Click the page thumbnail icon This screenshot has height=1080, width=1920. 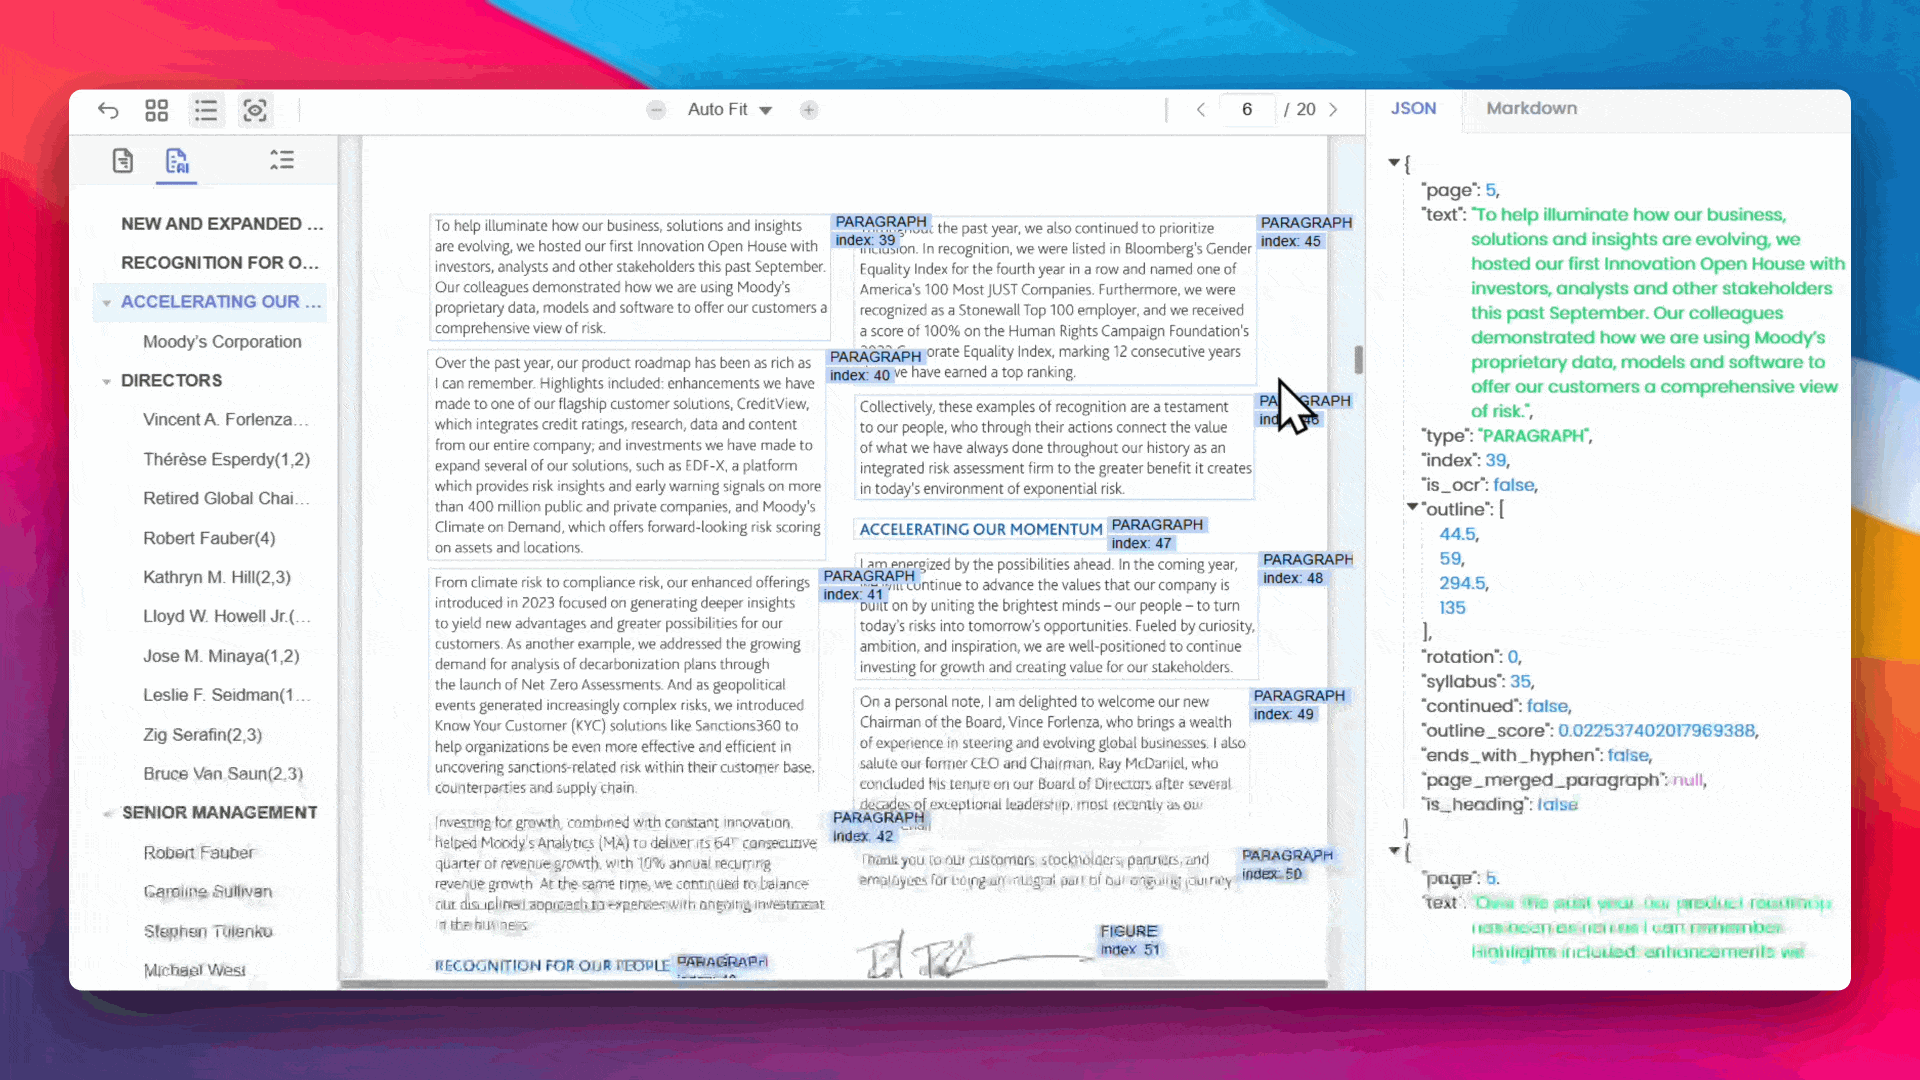coord(157,109)
